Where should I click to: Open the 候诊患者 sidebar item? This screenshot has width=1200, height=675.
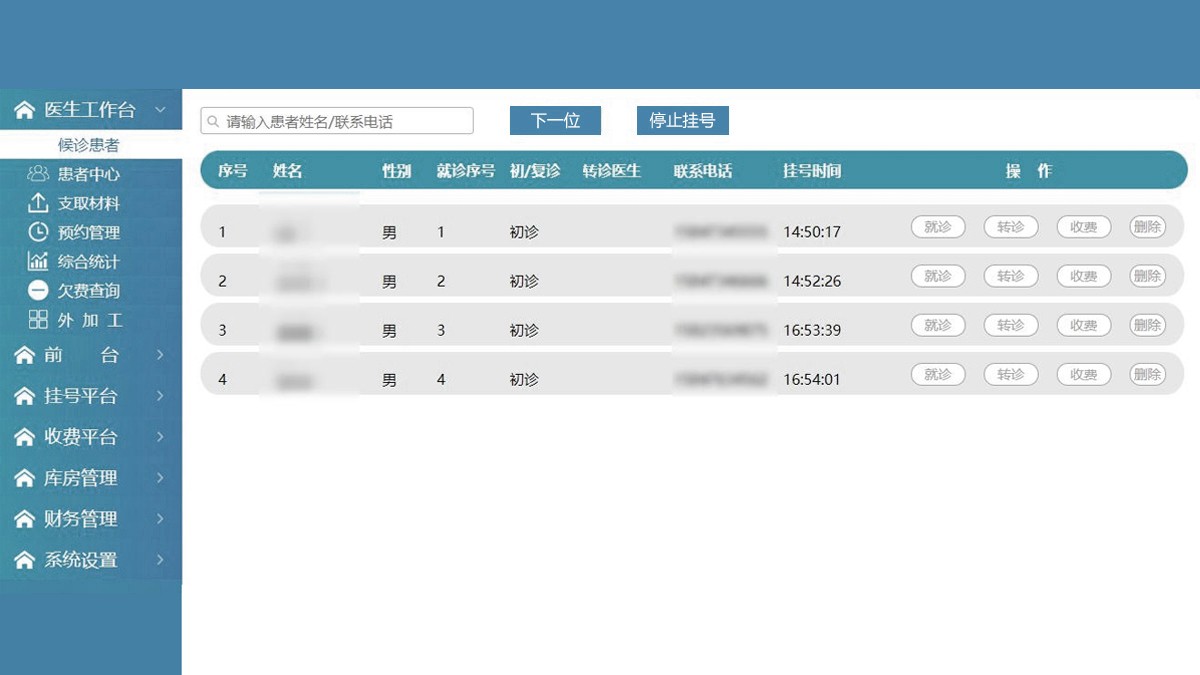point(89,146)
